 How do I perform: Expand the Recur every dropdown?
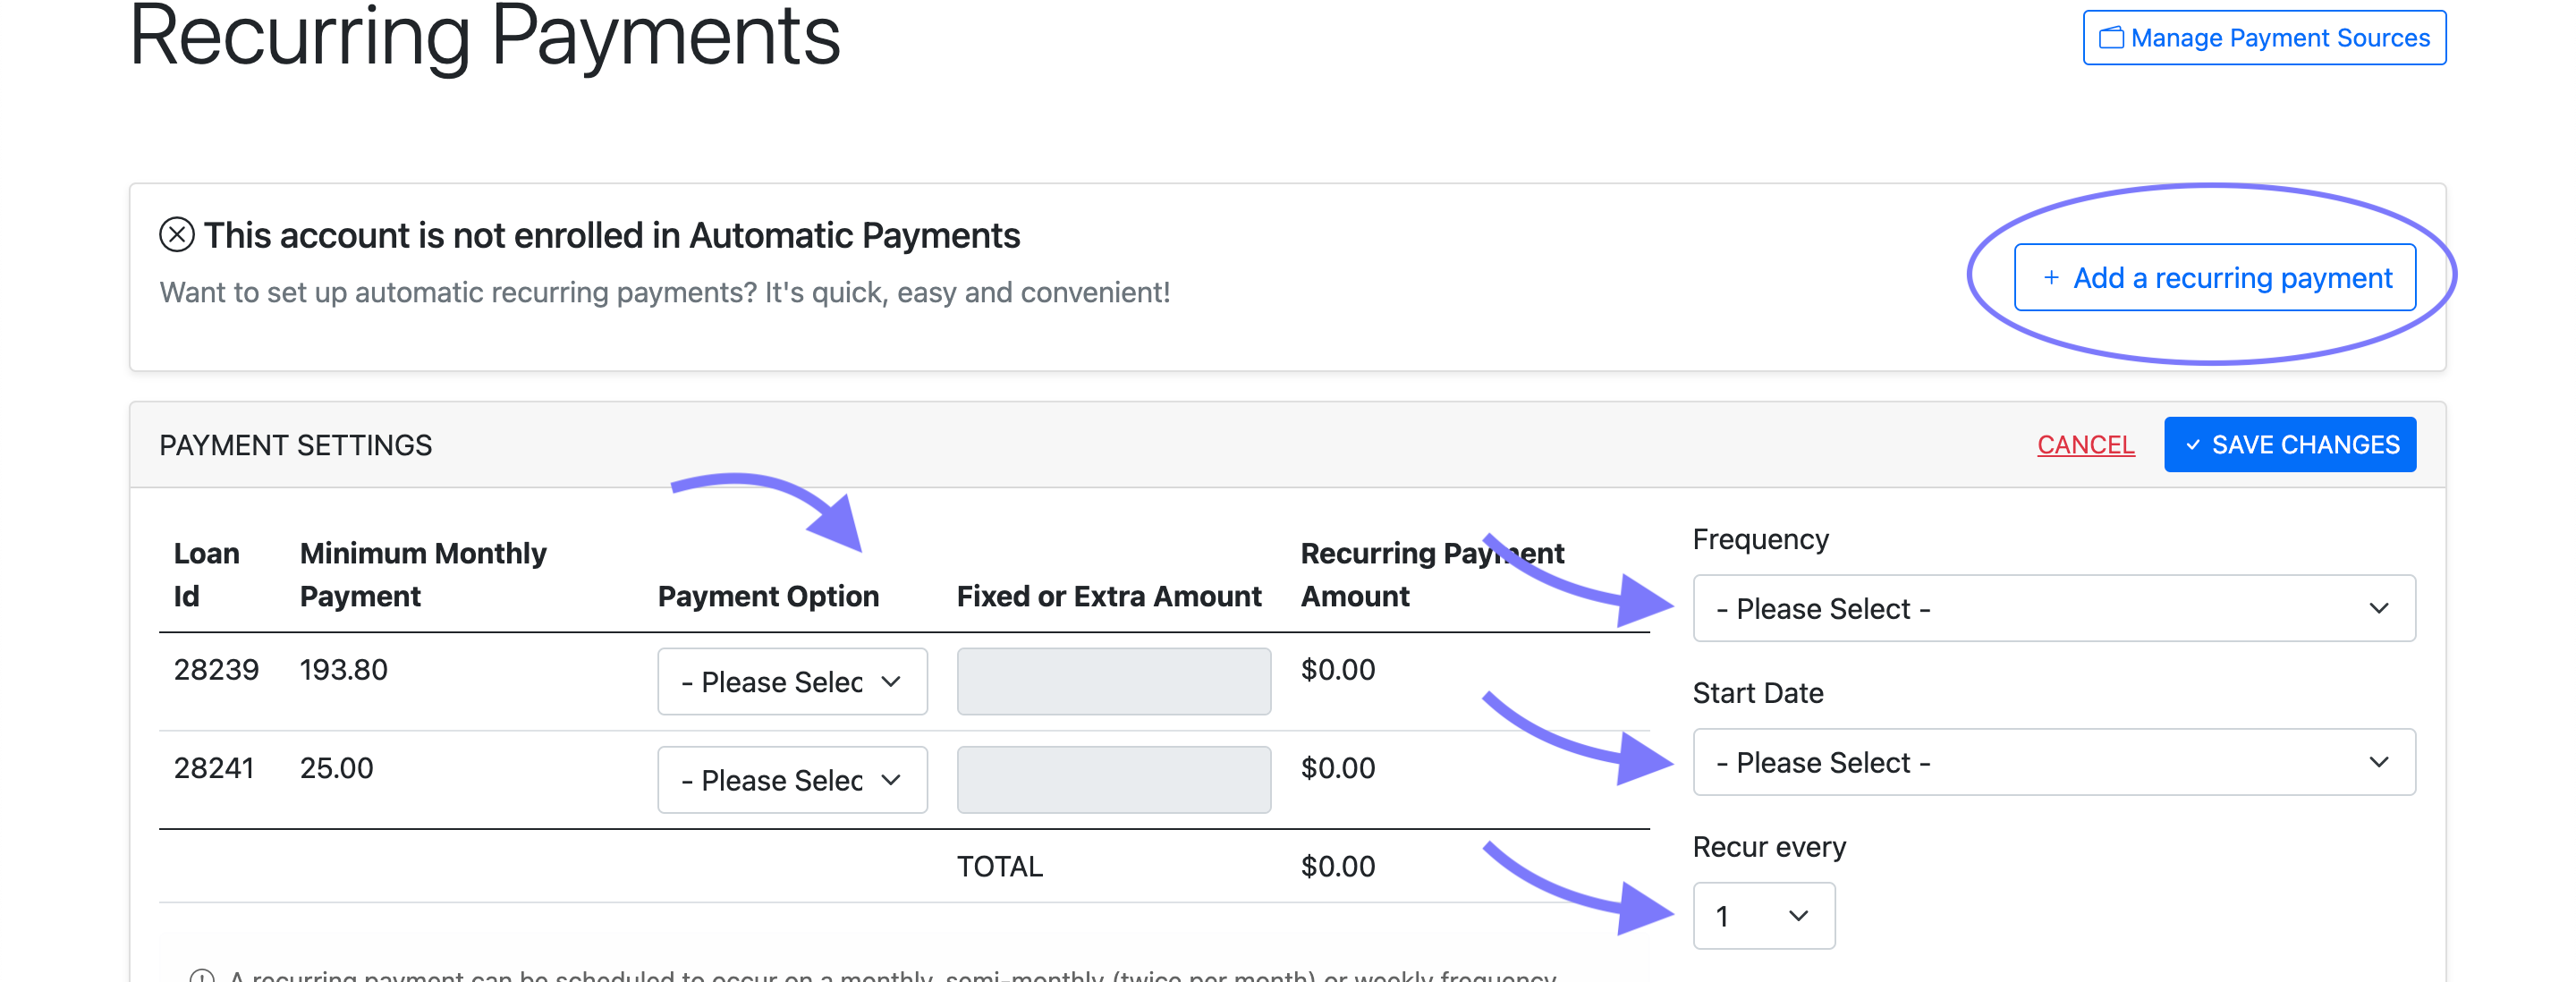(x=1763, y=915)
